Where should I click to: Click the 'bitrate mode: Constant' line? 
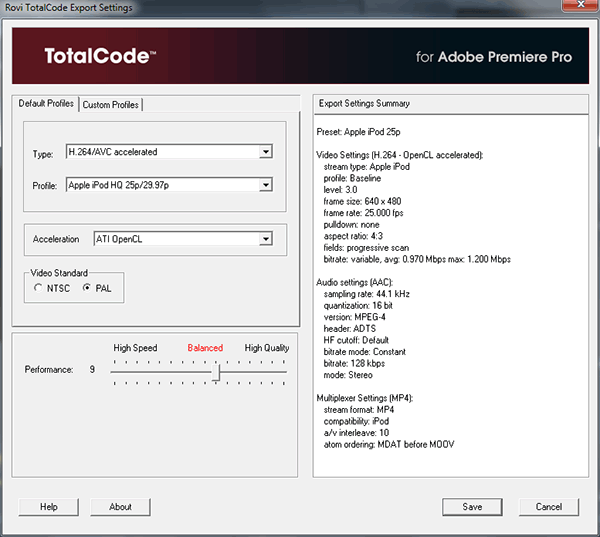[364, 352]
